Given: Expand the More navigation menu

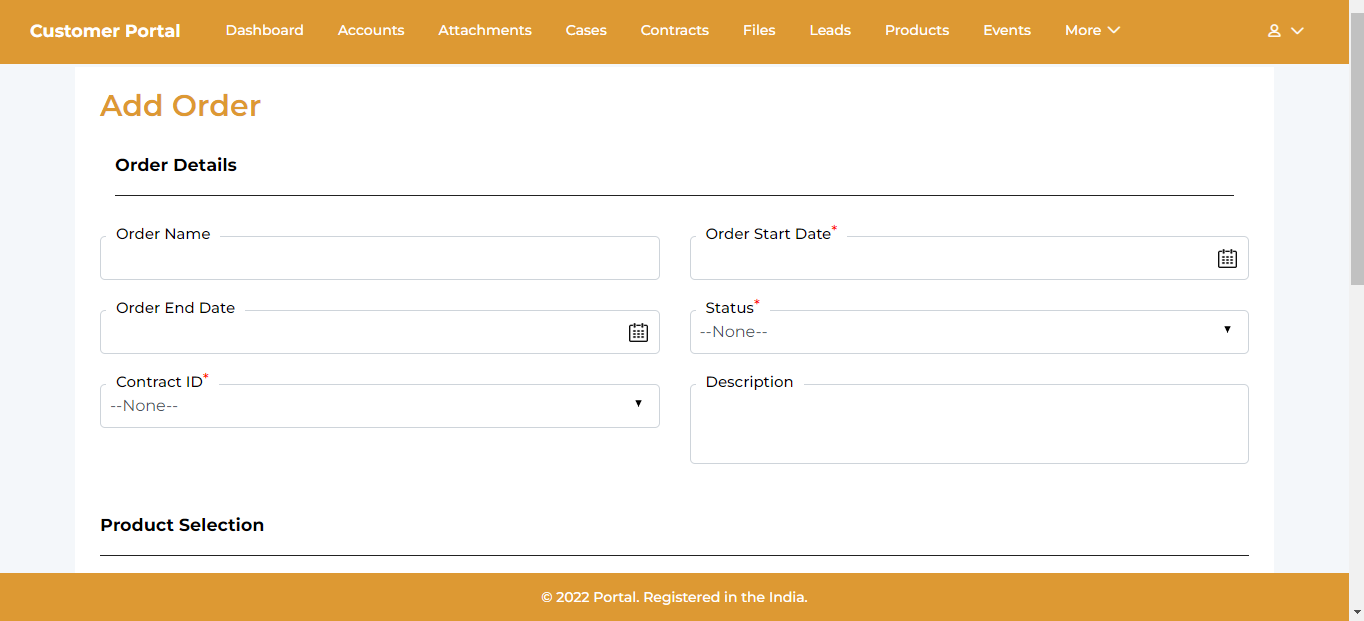Looking at the screenshot, I should (x=1092, y=31).
